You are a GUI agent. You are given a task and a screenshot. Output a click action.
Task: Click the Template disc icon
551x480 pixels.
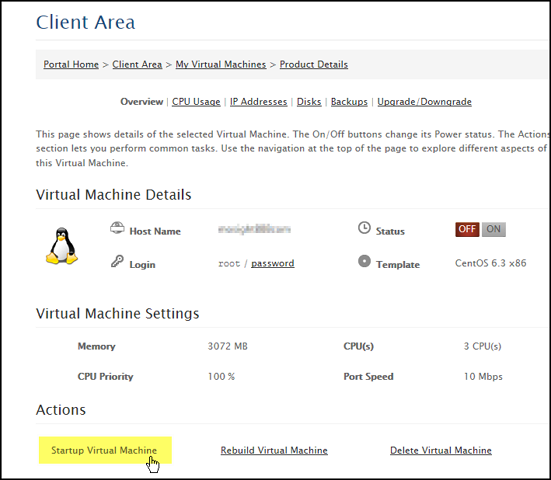click(364, 261)
